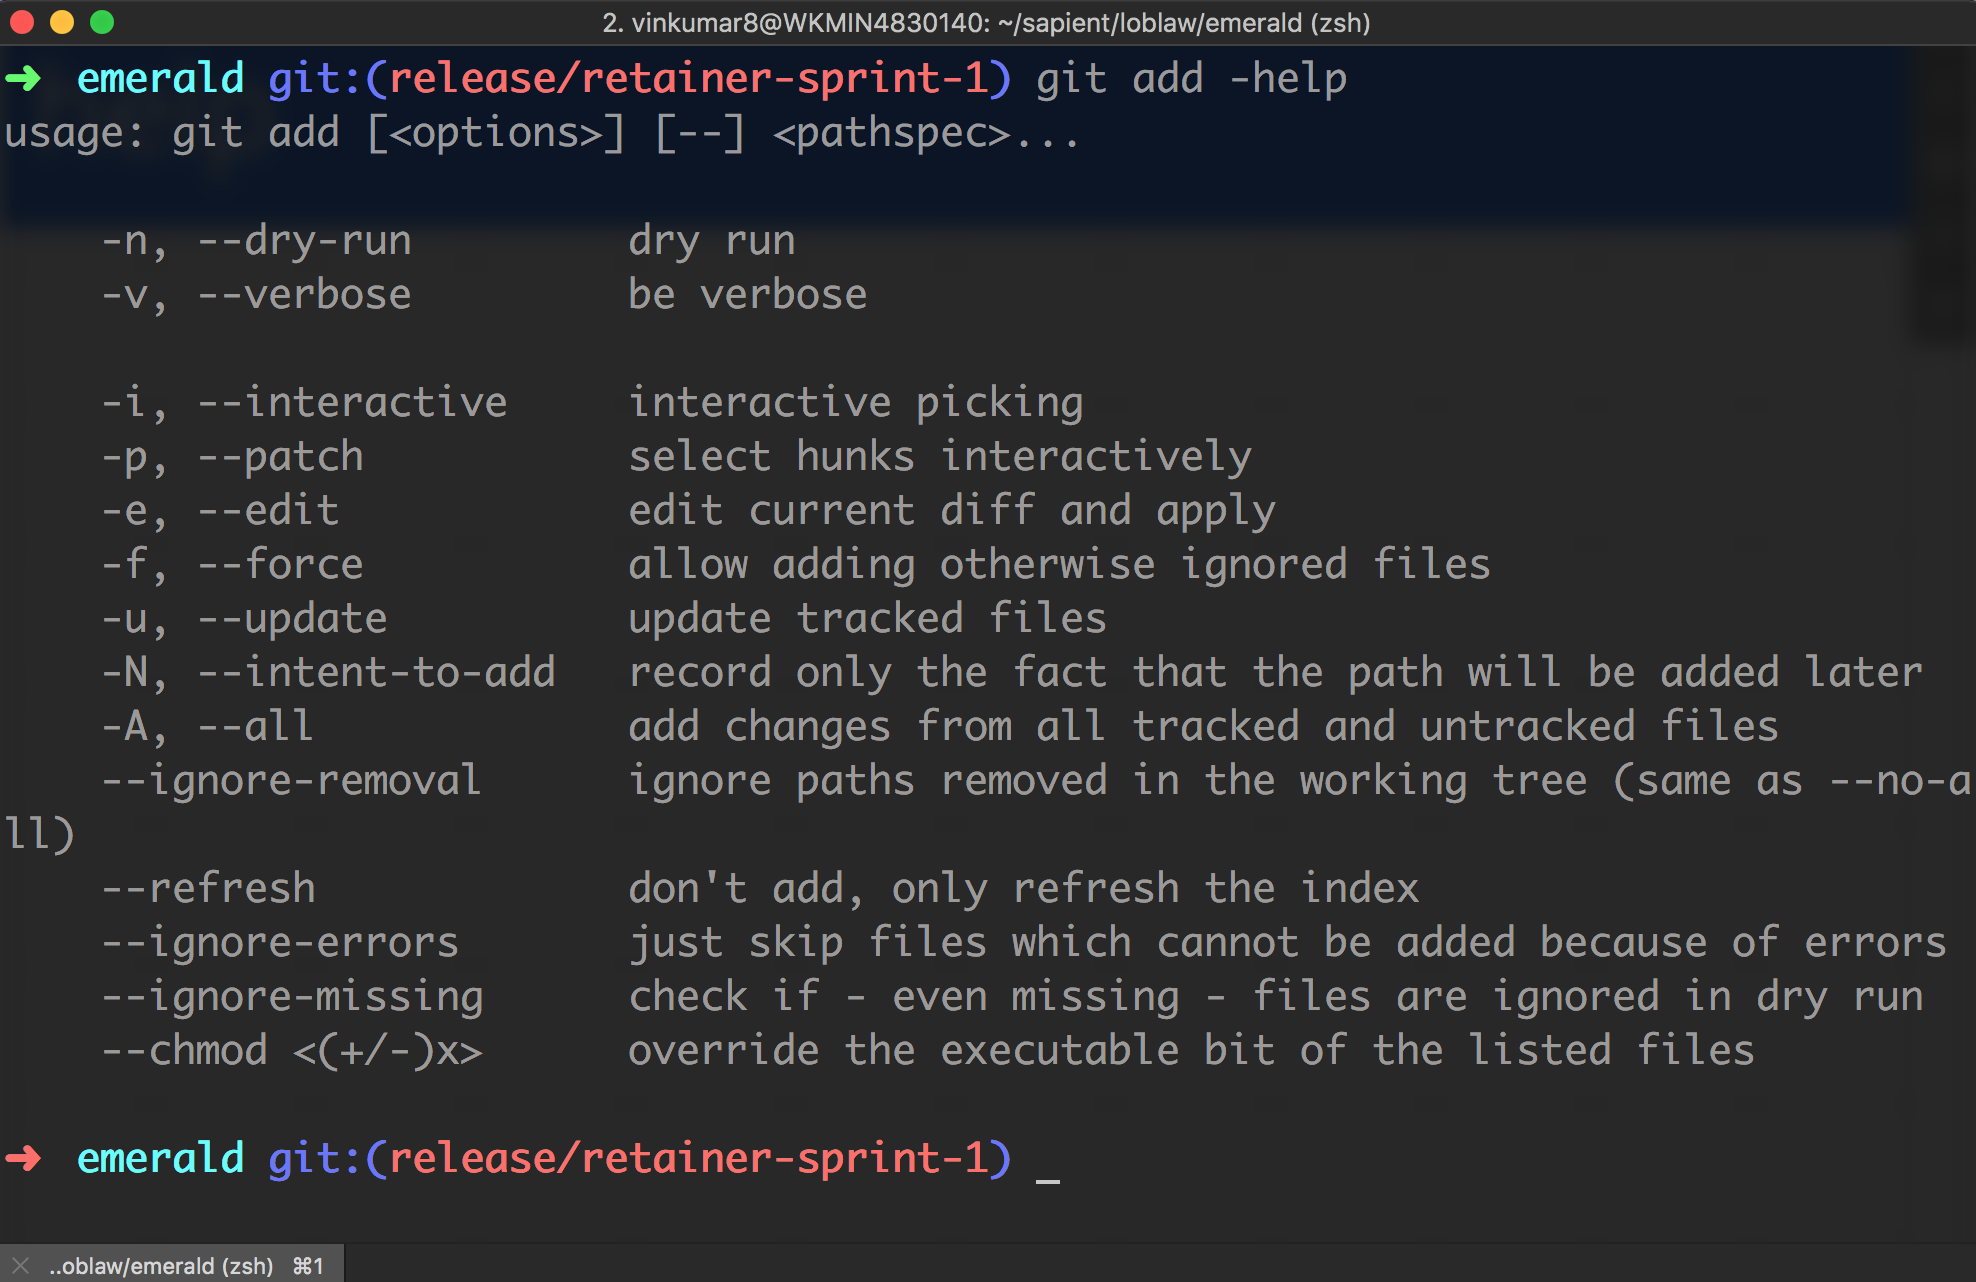Click the 'git add -help' command text
The height and width of the screenshot is (1282, 1976).
(1190, 78)
